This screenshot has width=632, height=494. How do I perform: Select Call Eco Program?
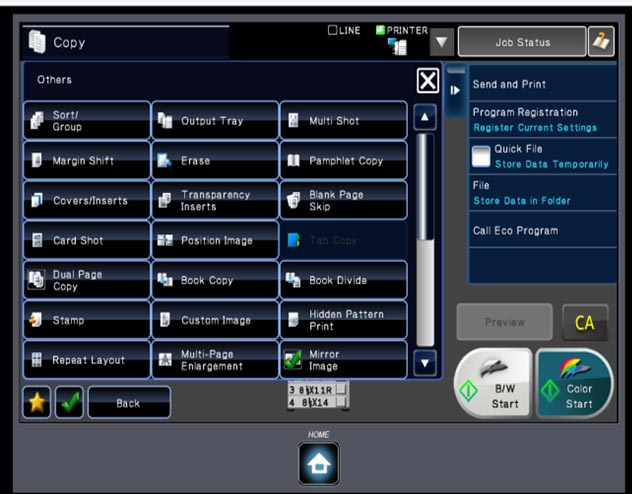(x=543, y=230)
